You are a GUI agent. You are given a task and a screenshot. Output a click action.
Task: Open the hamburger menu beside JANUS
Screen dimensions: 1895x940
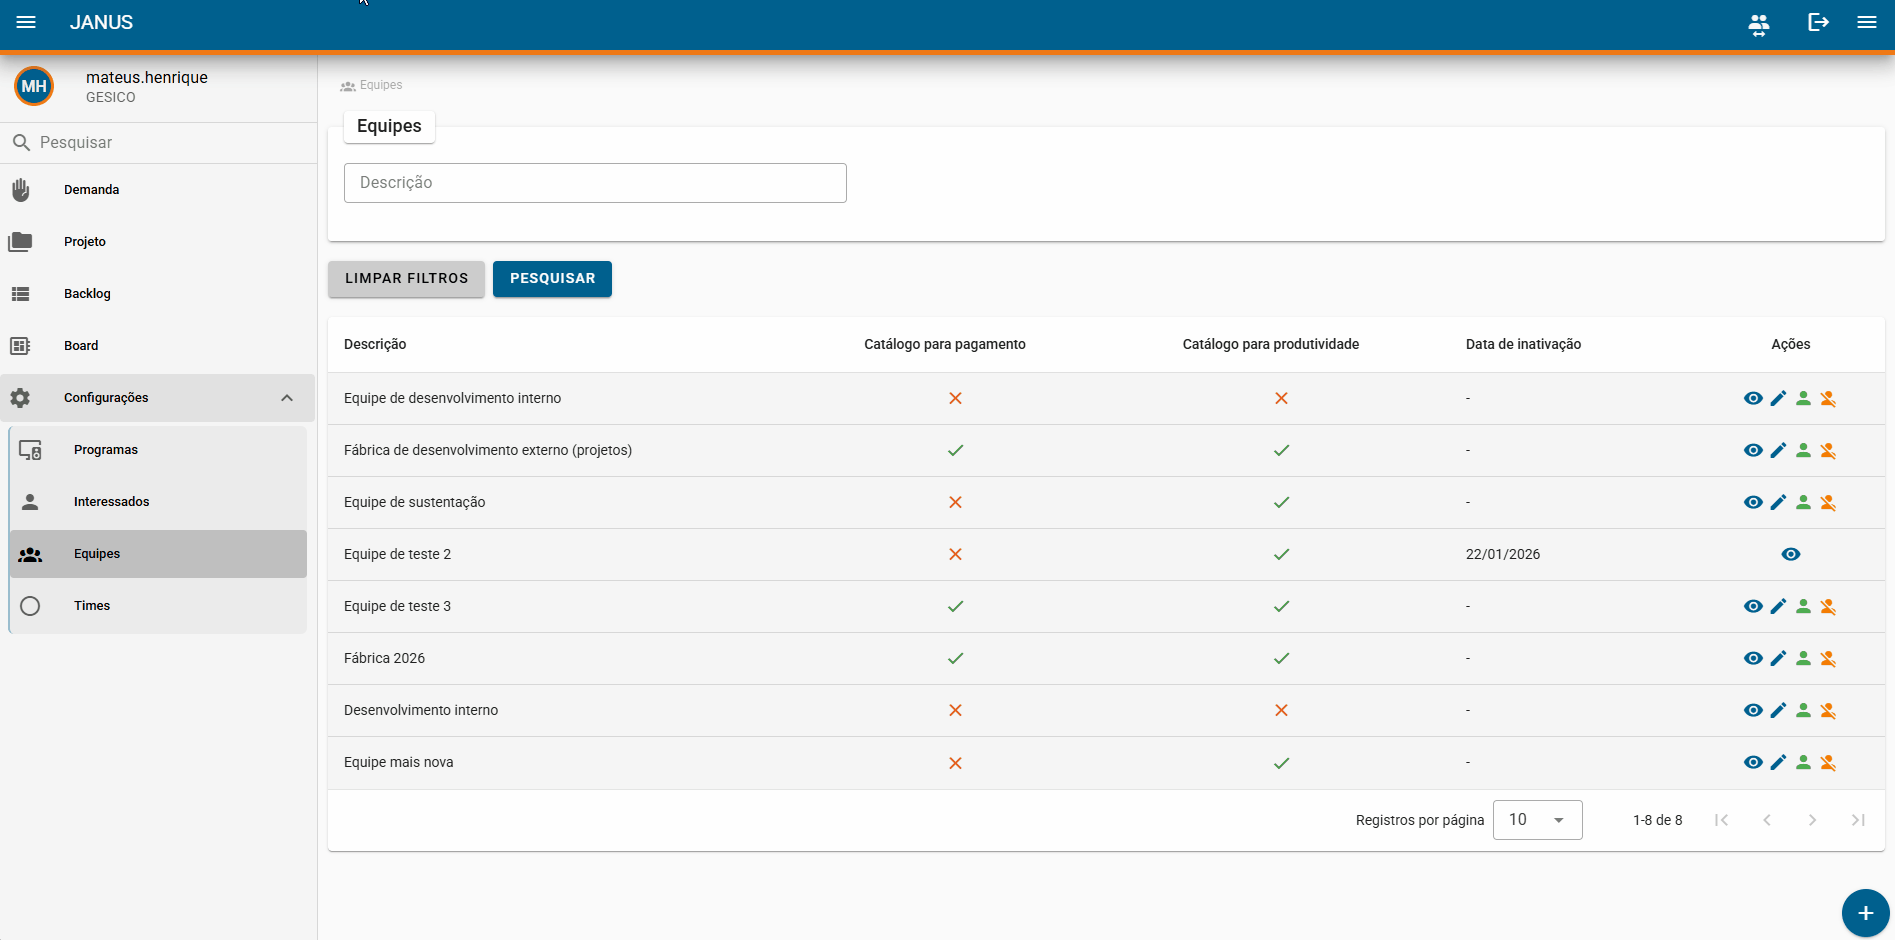click(x=26, y=22)
